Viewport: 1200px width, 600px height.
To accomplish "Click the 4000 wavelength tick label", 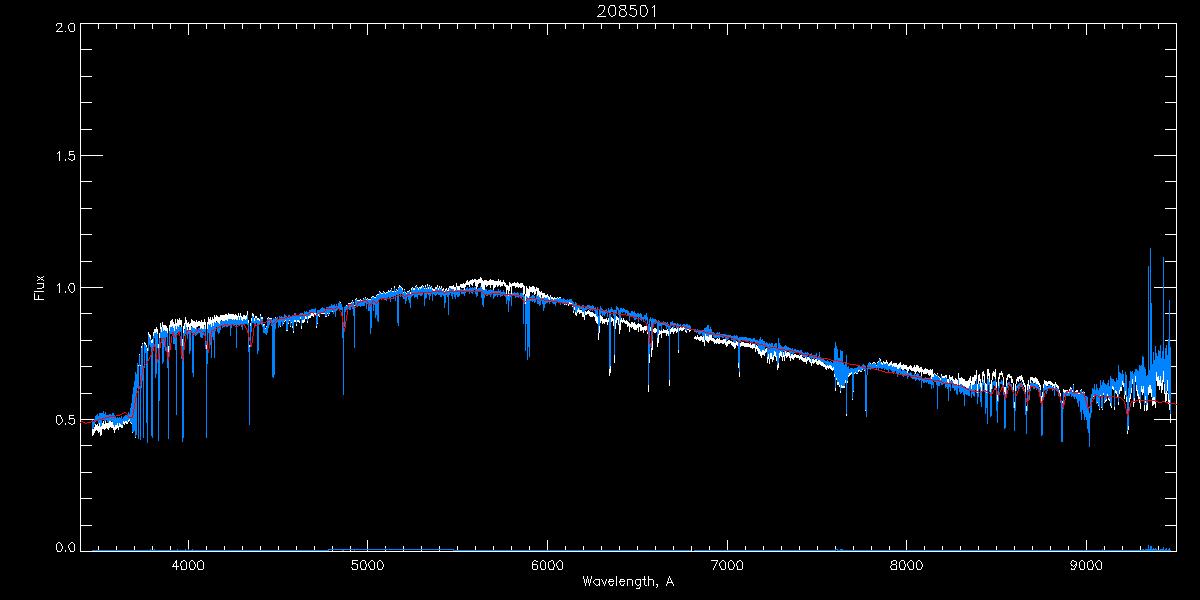I will pyautogui.click(x=188, y=565).
